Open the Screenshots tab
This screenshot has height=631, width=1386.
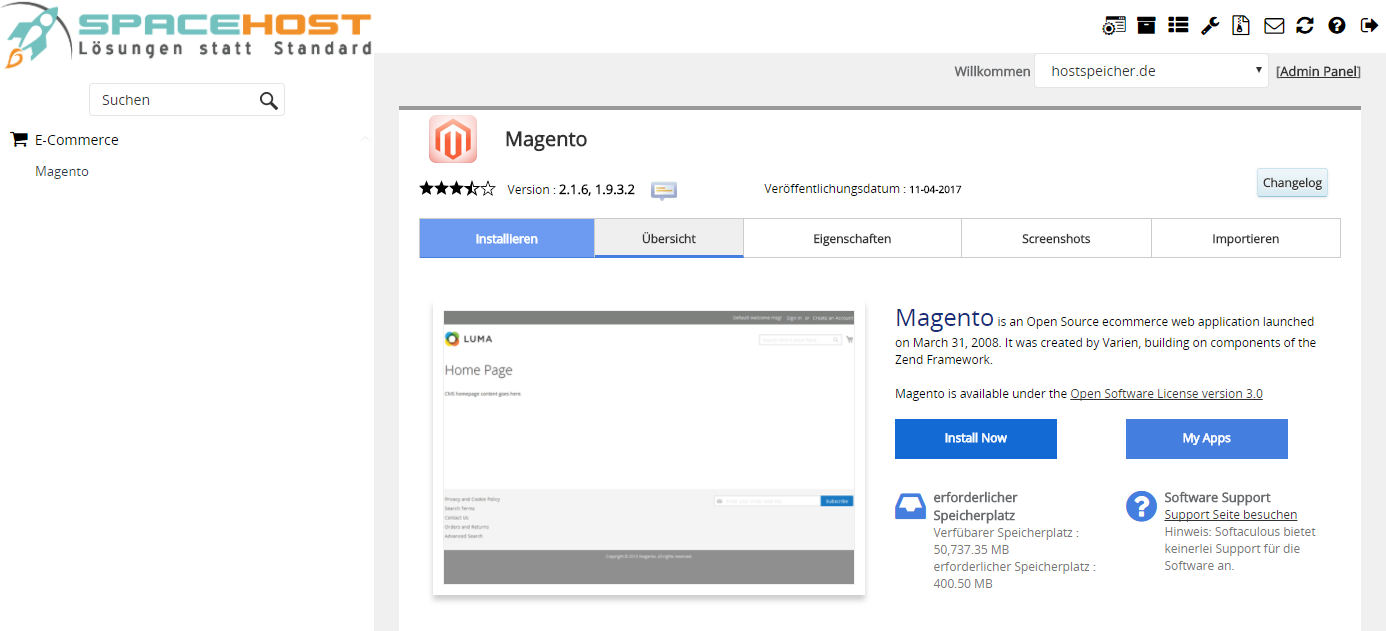tap(1056, 238)
